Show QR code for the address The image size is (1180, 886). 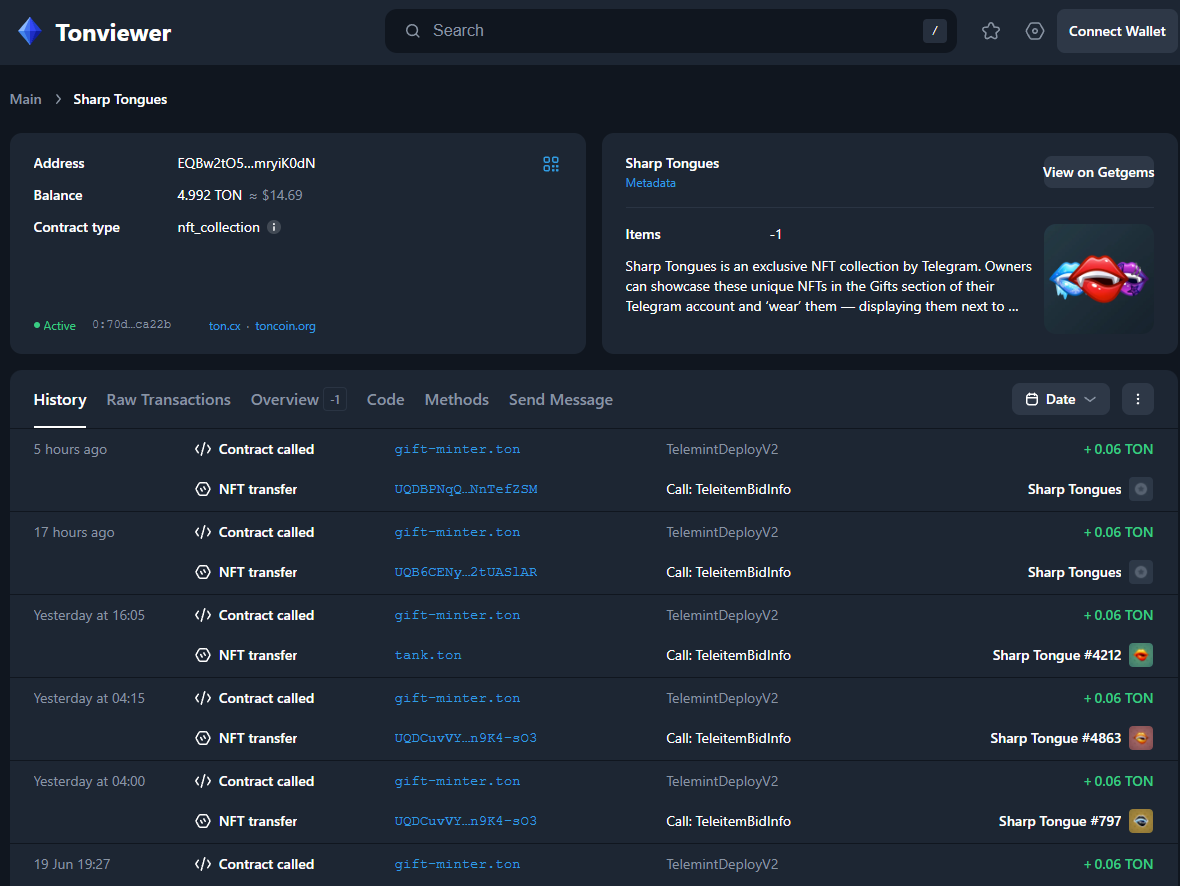[x=551, y=164]
